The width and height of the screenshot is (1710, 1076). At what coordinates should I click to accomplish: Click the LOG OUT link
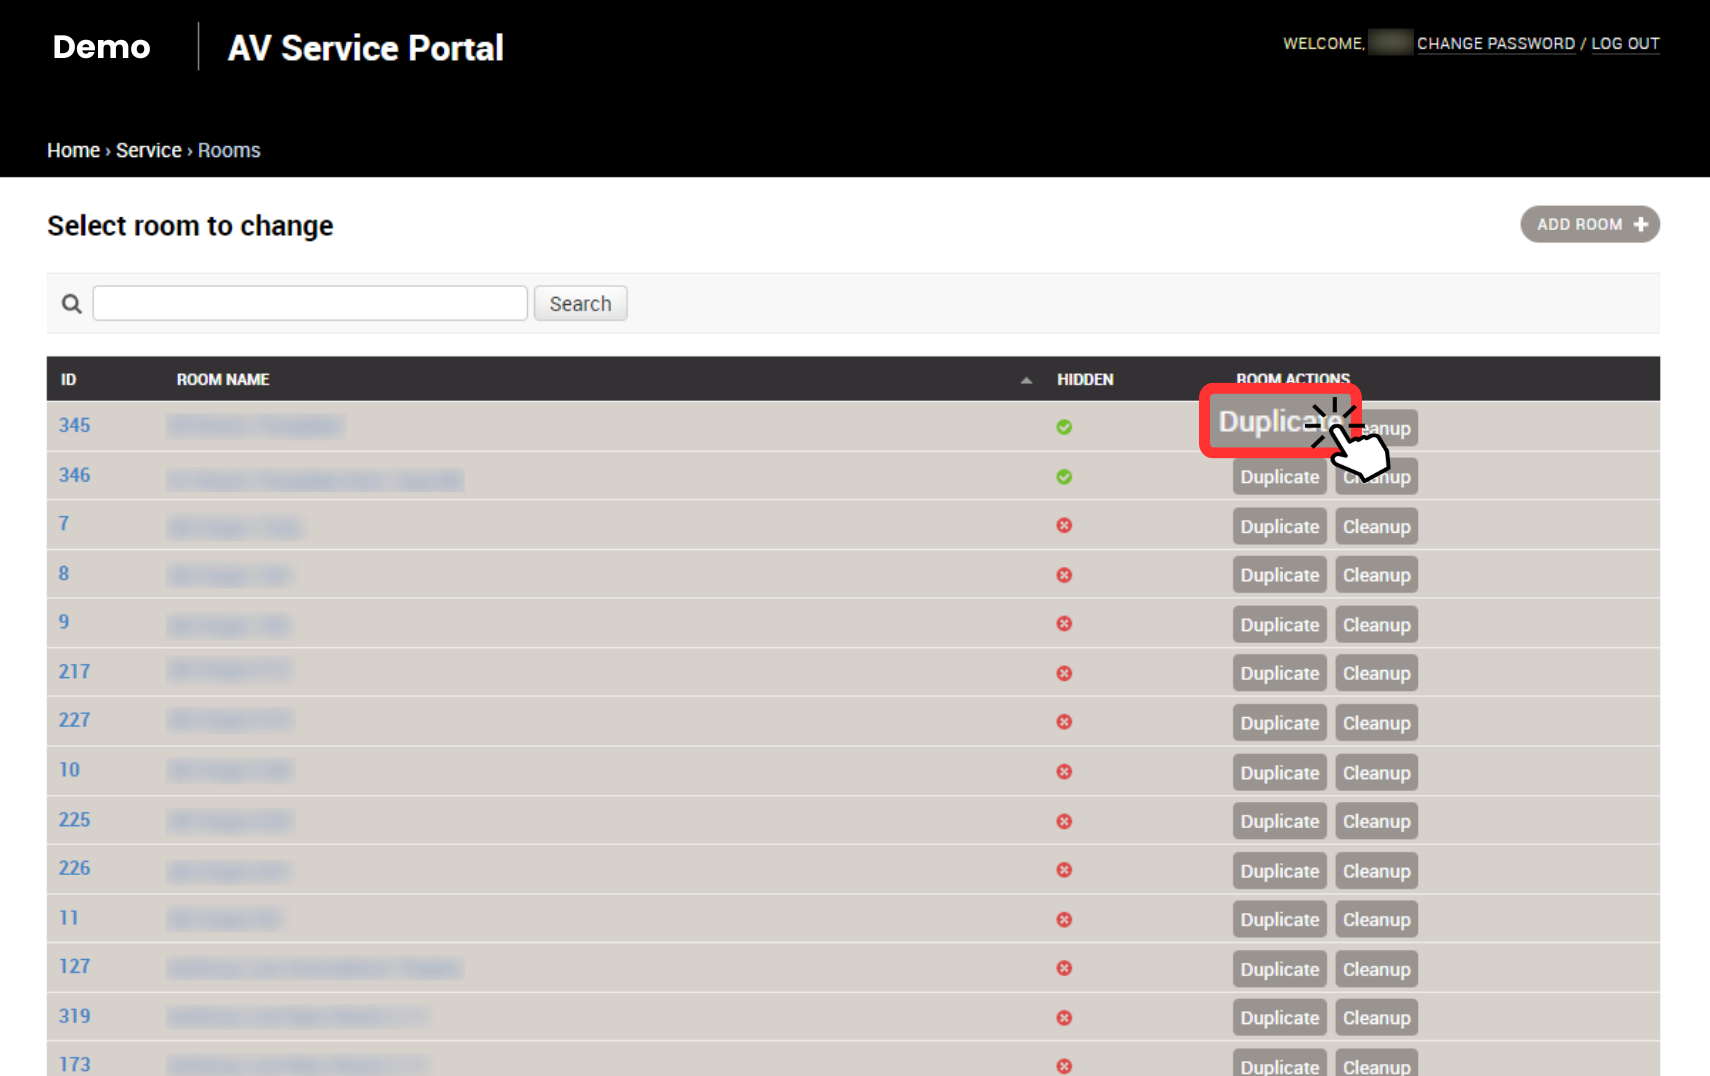pos(1625,43)
